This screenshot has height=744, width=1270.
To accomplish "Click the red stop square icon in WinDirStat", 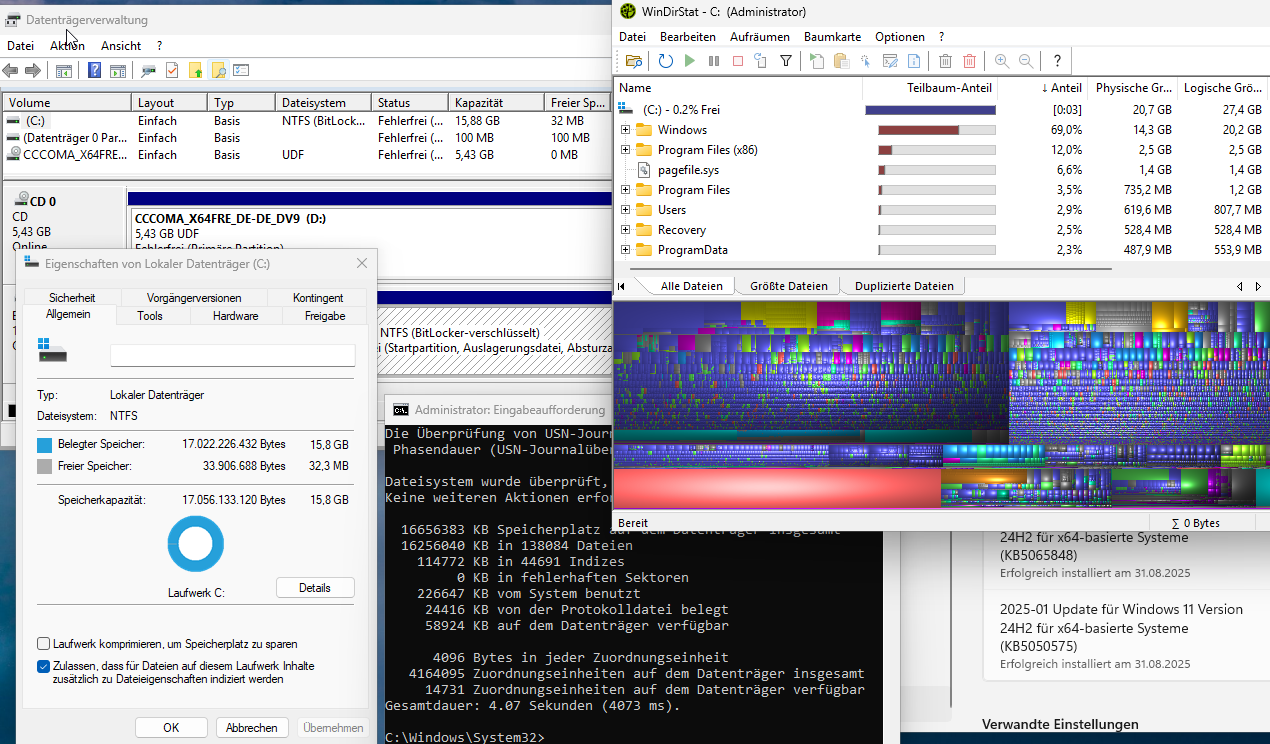I will [738, 61].
